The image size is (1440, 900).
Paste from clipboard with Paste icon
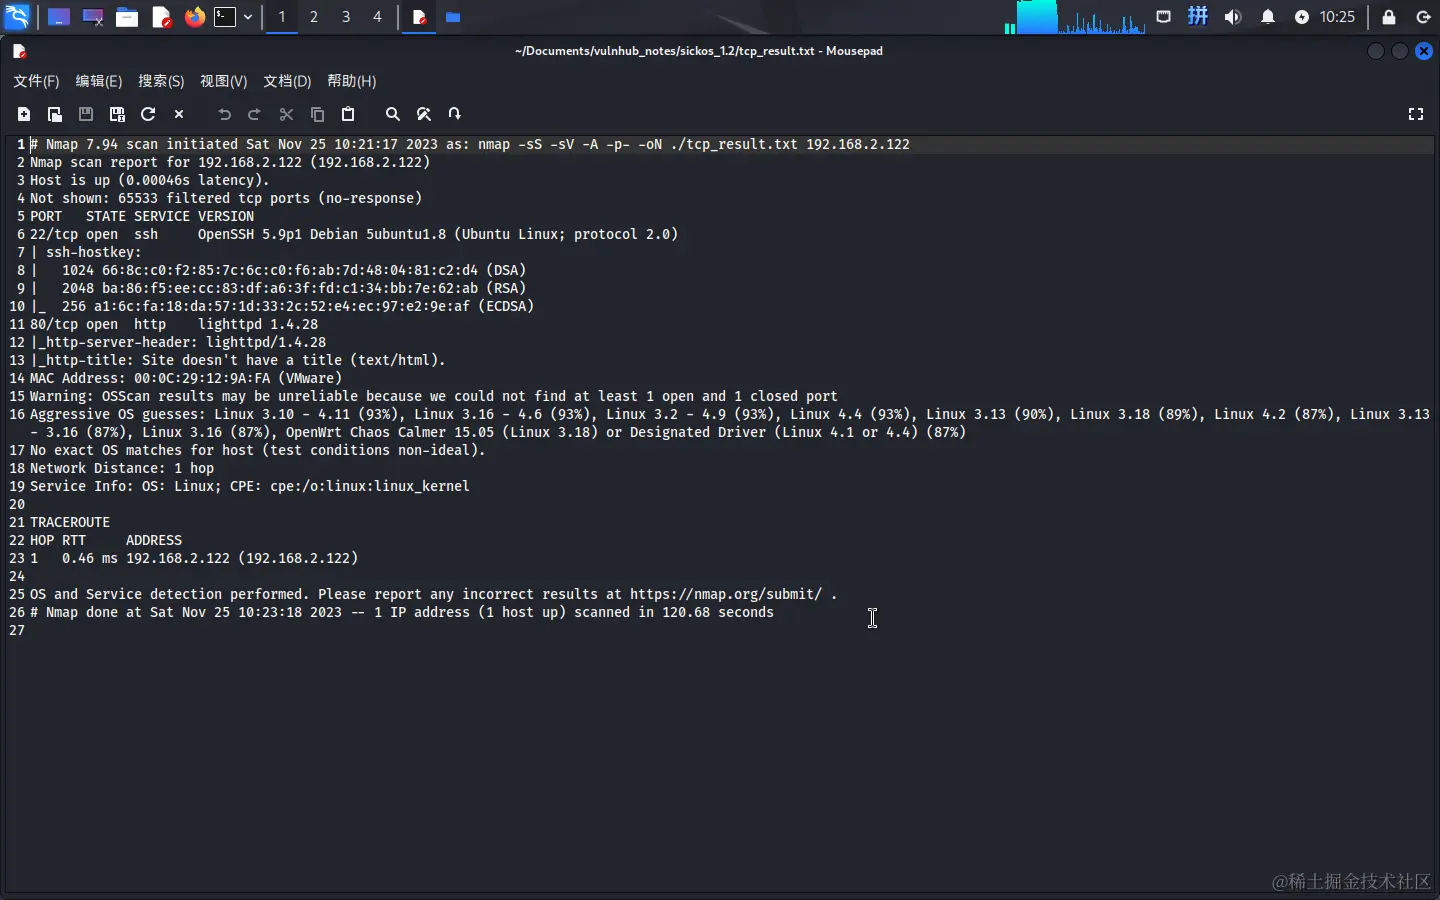pos(348,114)
